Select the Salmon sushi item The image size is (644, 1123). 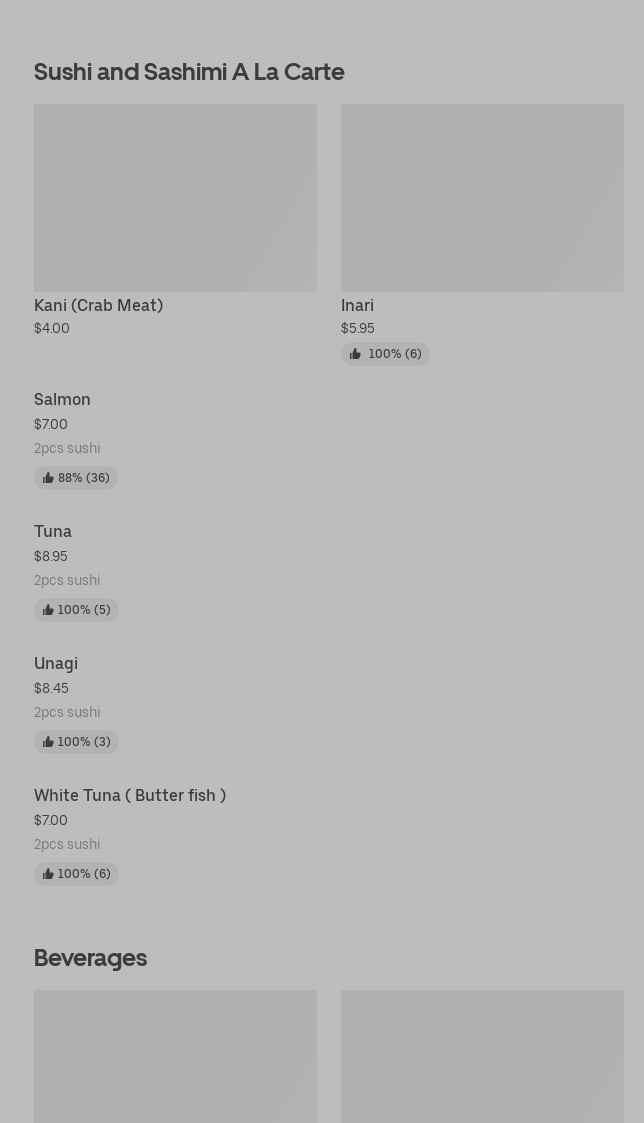tap(62, 399)
